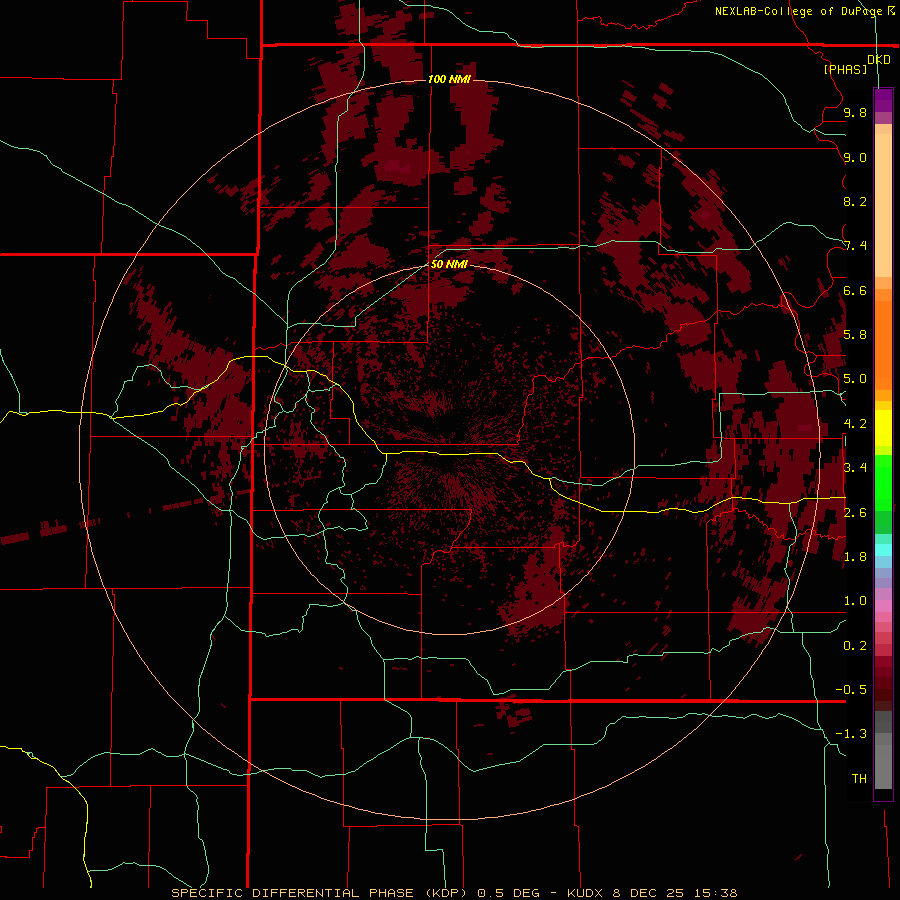Viewport: 900px width, 900px height.
Task: Click the 'TH' label at the scale bottom
Action: 859,778
